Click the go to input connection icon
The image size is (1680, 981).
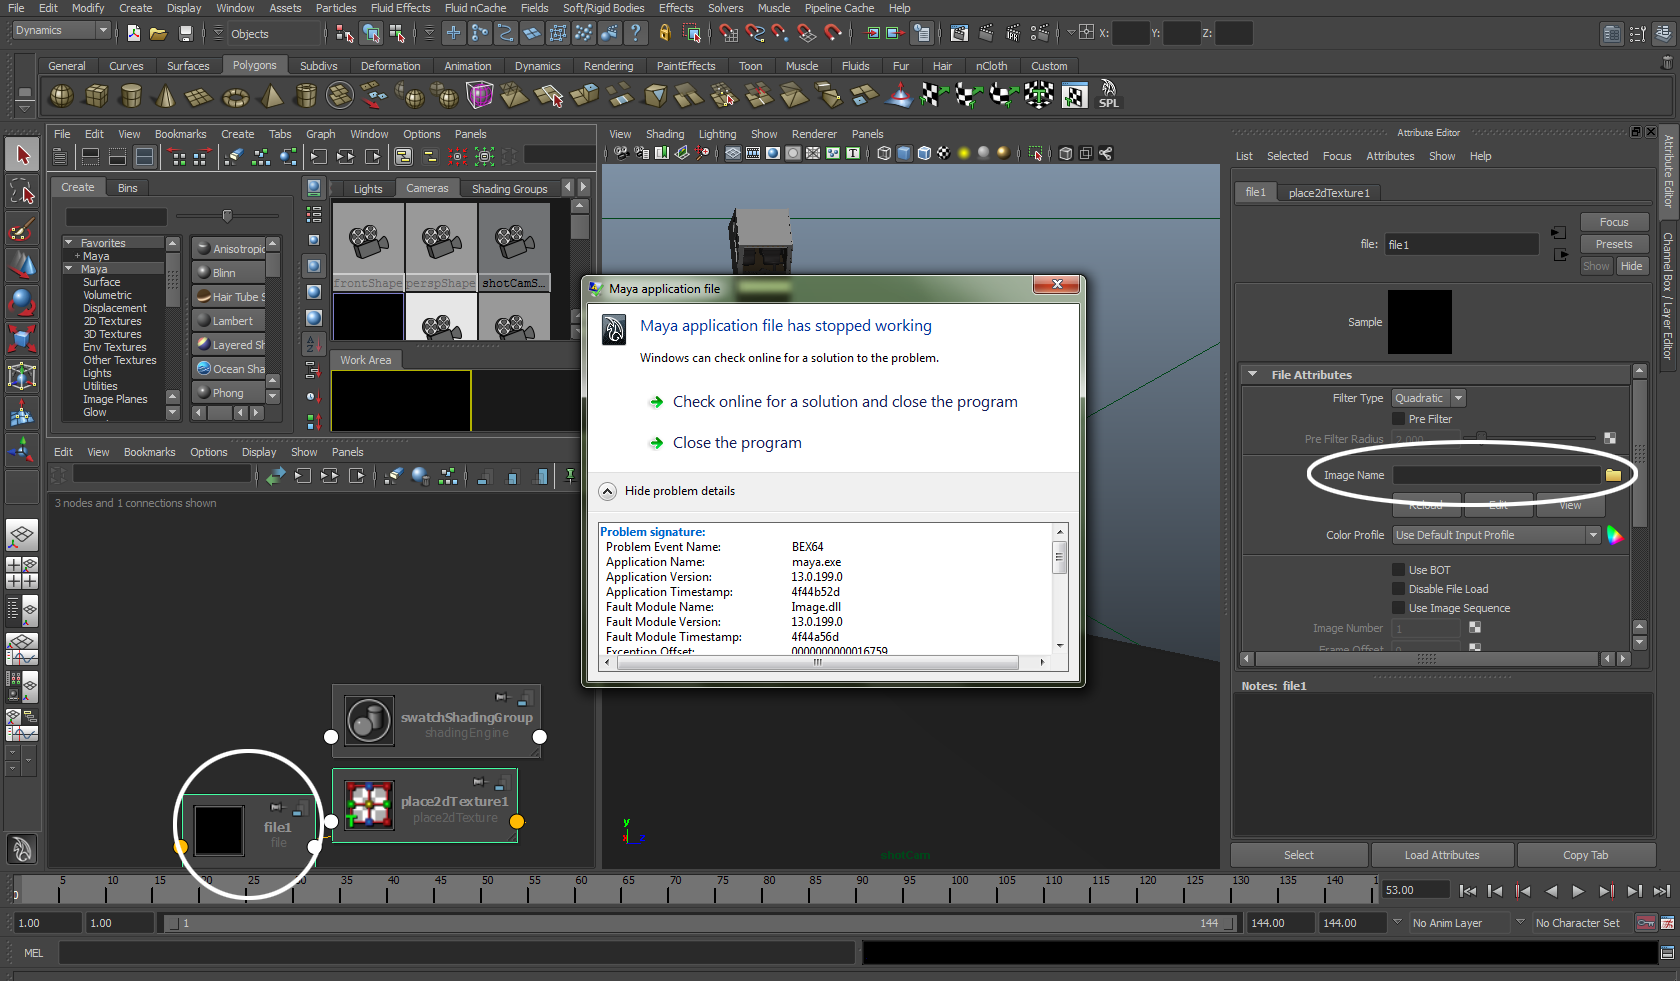1558,233
